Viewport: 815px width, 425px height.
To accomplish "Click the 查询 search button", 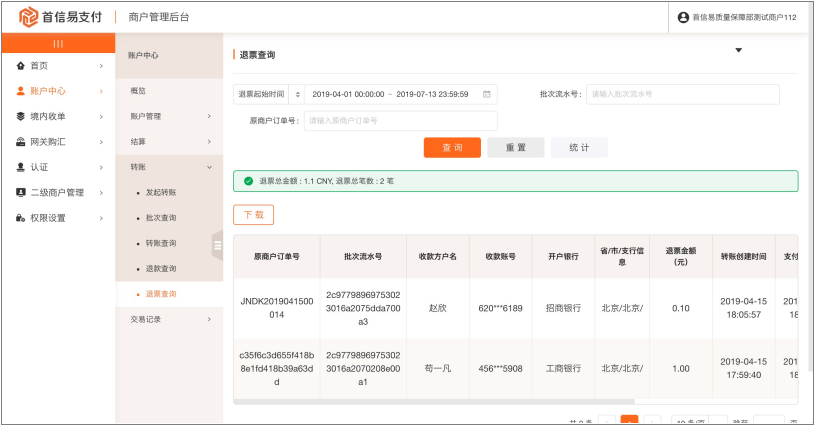I will click(452, 148).
